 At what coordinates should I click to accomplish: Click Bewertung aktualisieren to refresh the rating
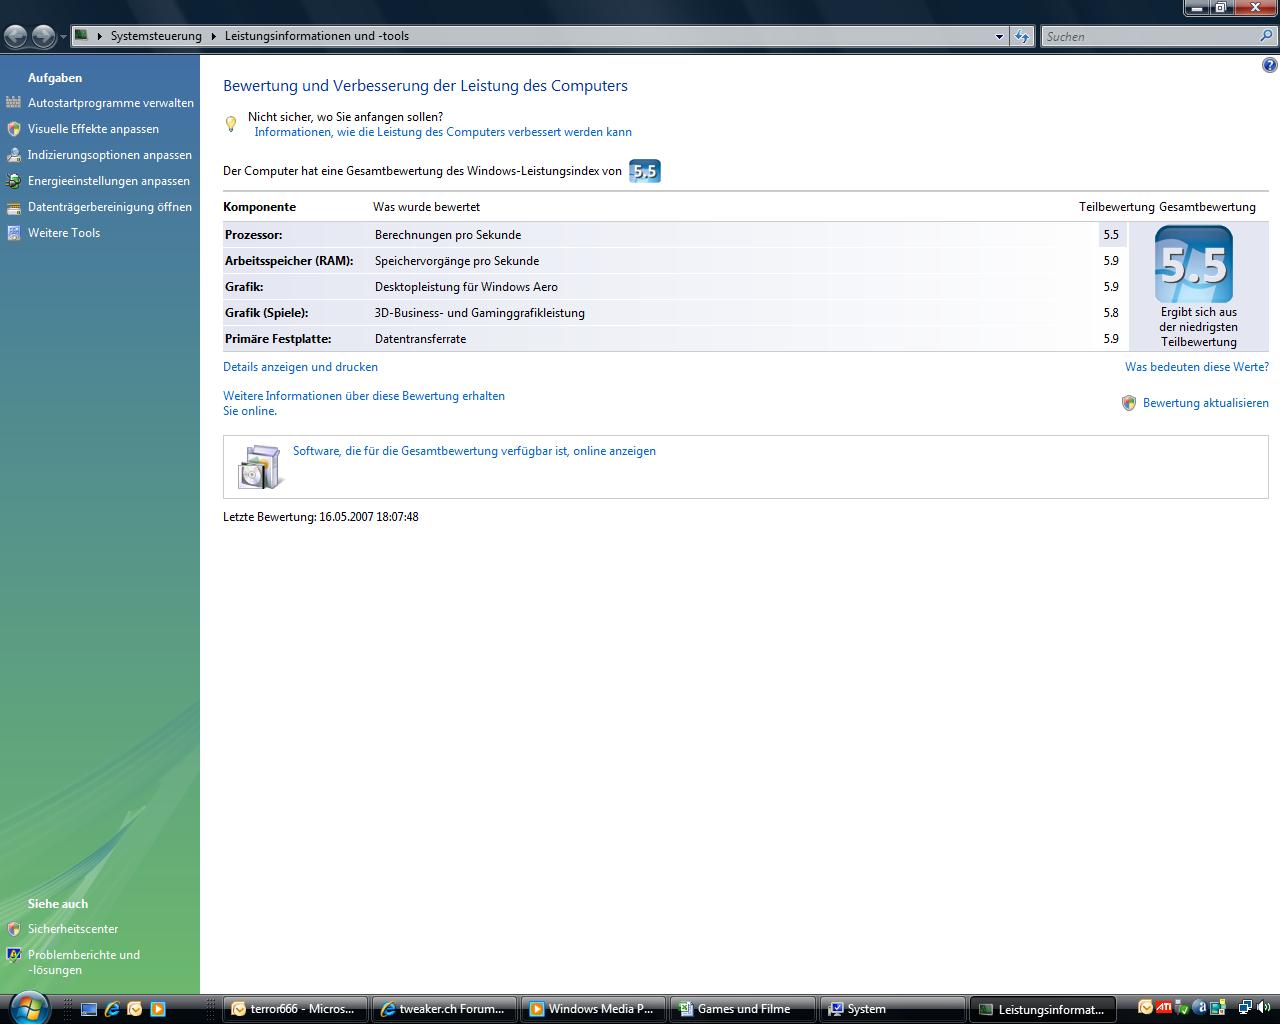pos(1205,403)
